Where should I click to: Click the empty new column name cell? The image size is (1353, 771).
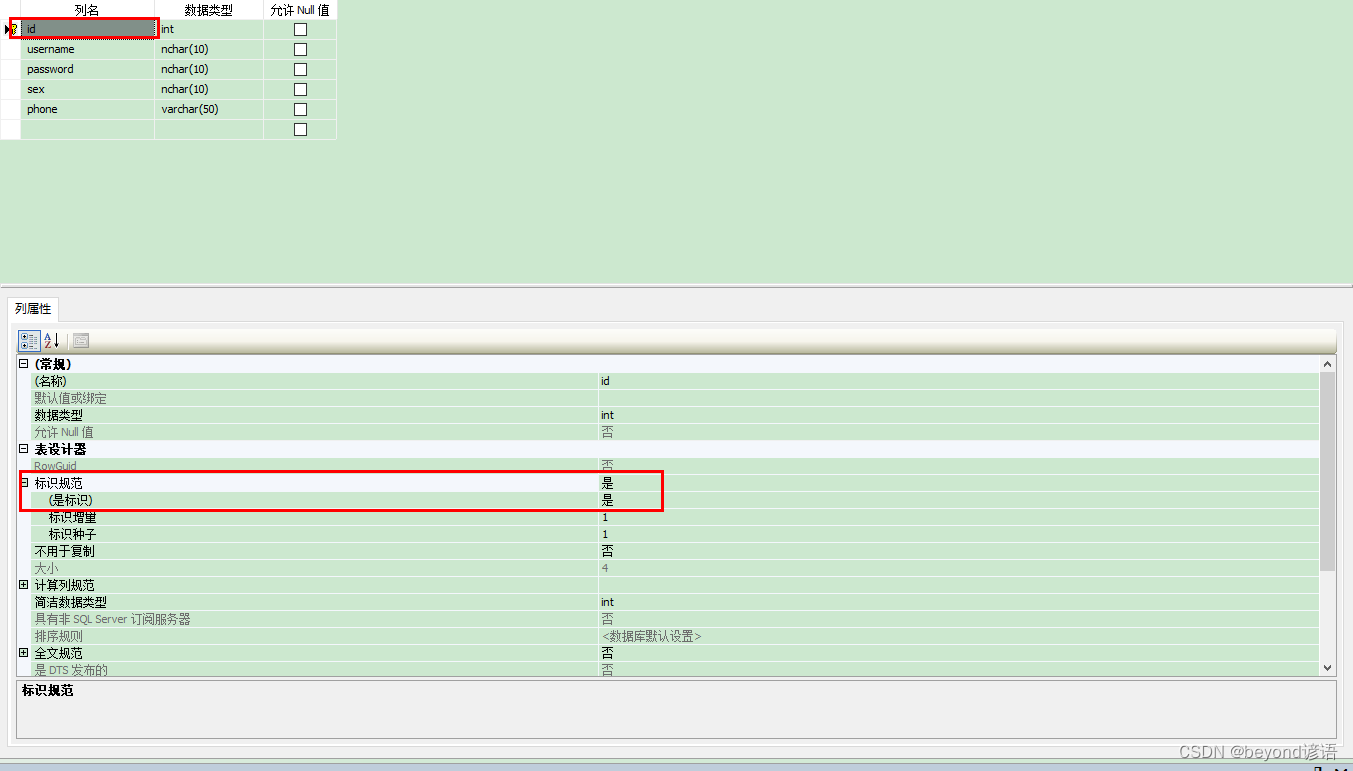click(x=87, y=129)
